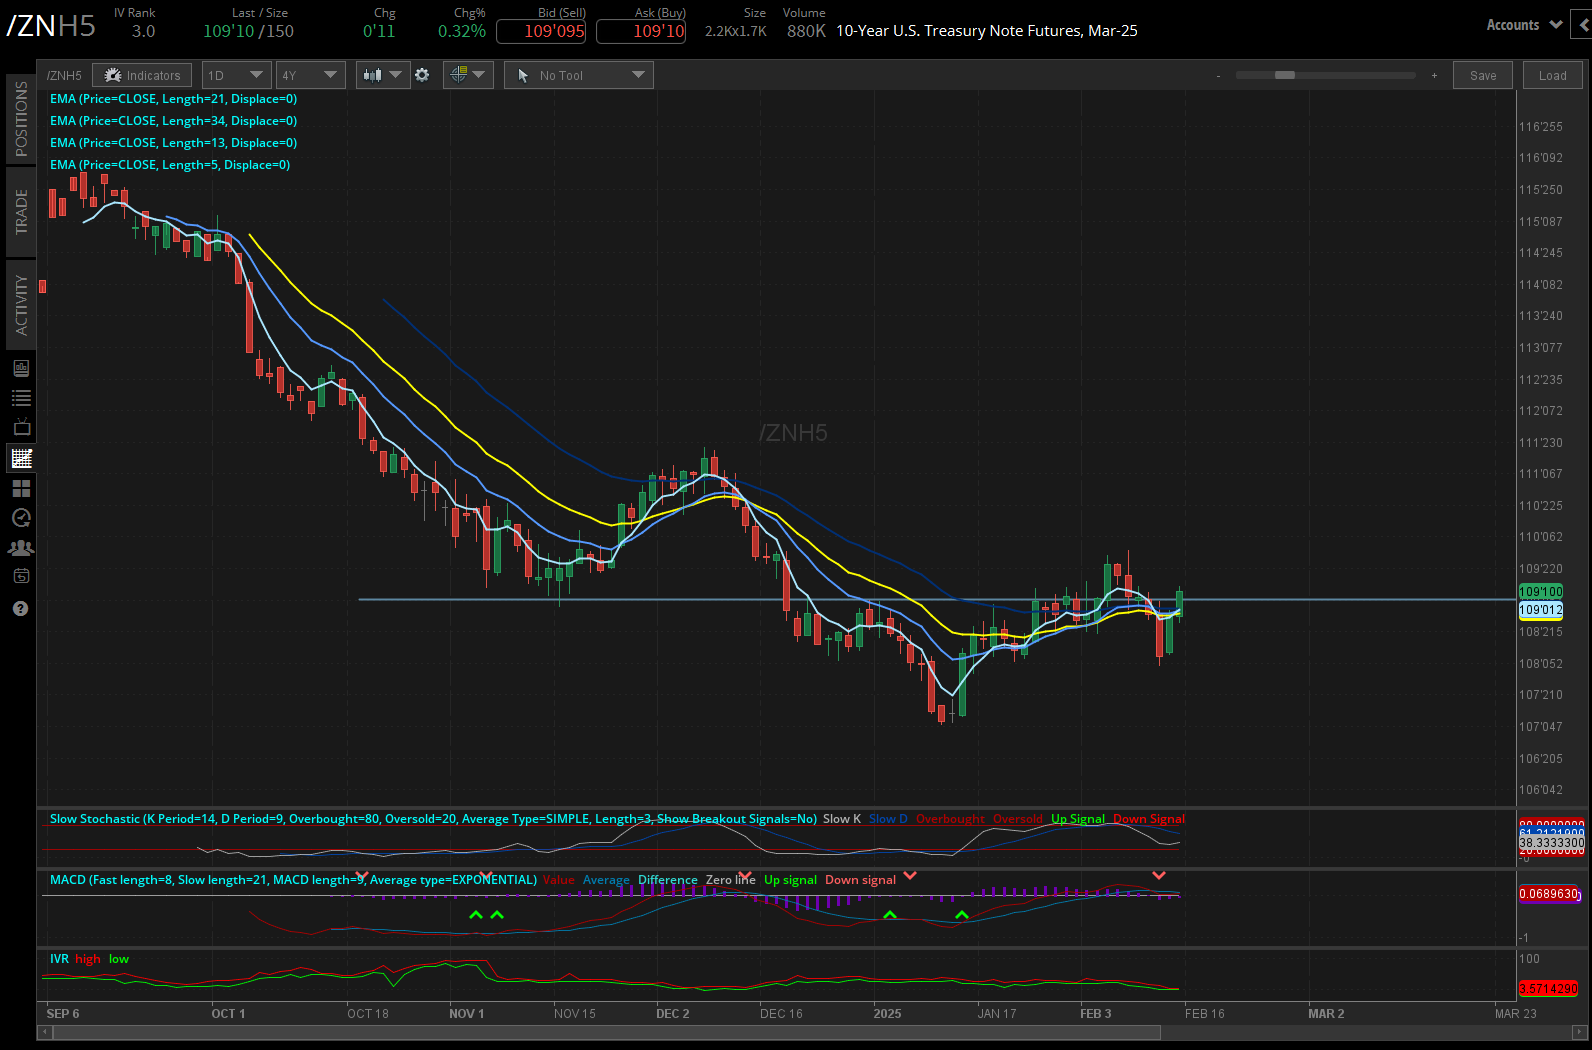Click the Volume 880K value
The width and height of the screenshot is (1592, 1050).
point(806,31)
